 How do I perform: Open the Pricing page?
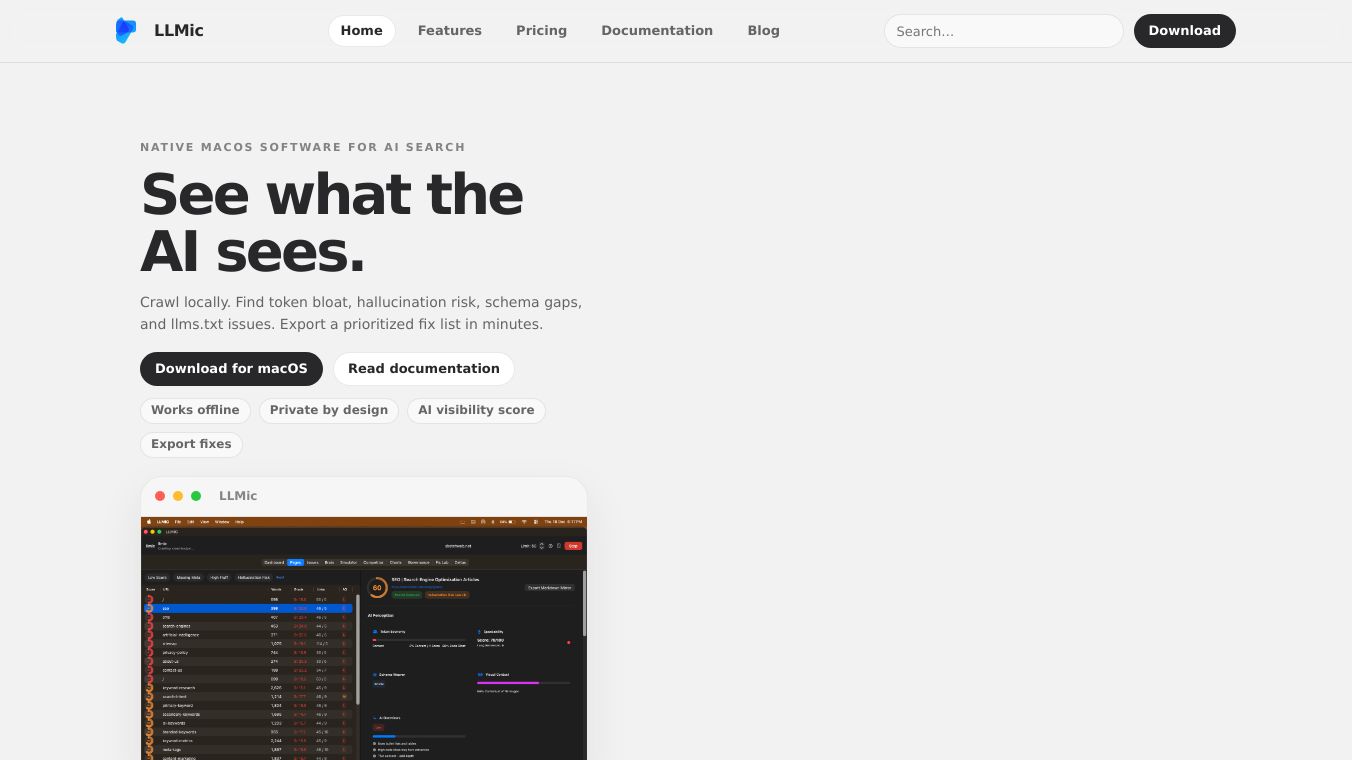(x=541, y=31)
